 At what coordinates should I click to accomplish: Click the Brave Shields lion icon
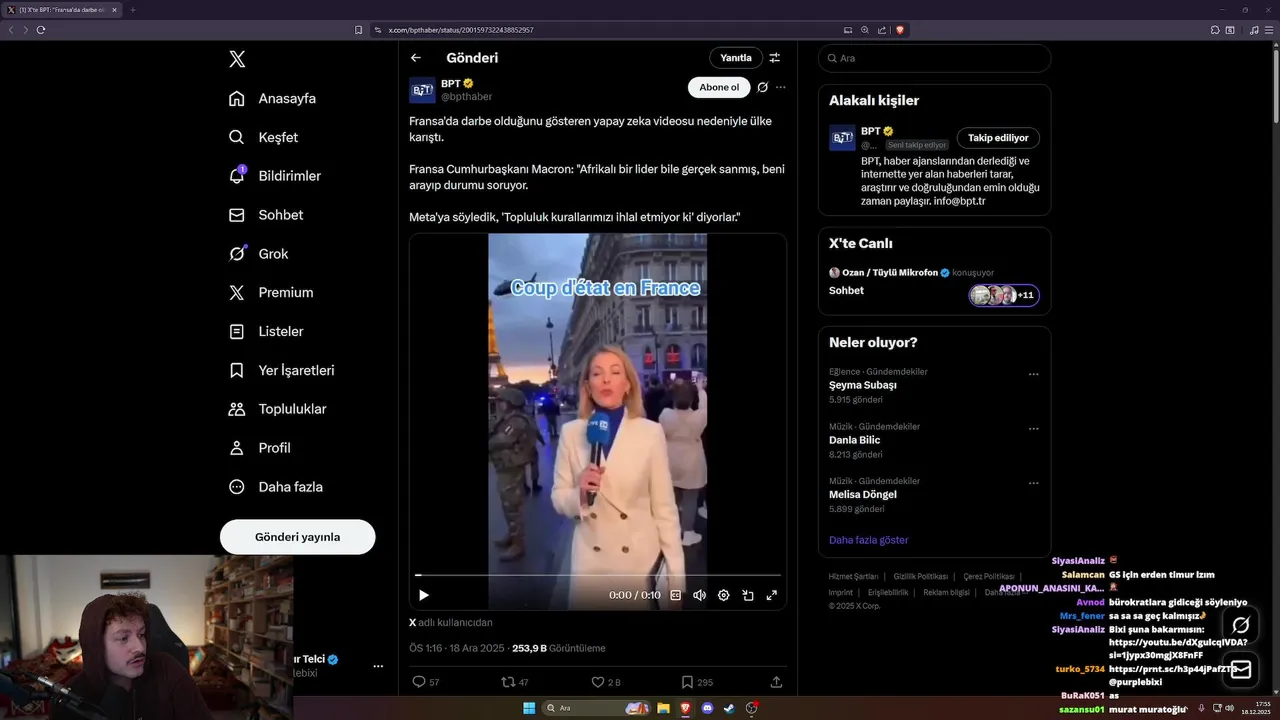900,30
